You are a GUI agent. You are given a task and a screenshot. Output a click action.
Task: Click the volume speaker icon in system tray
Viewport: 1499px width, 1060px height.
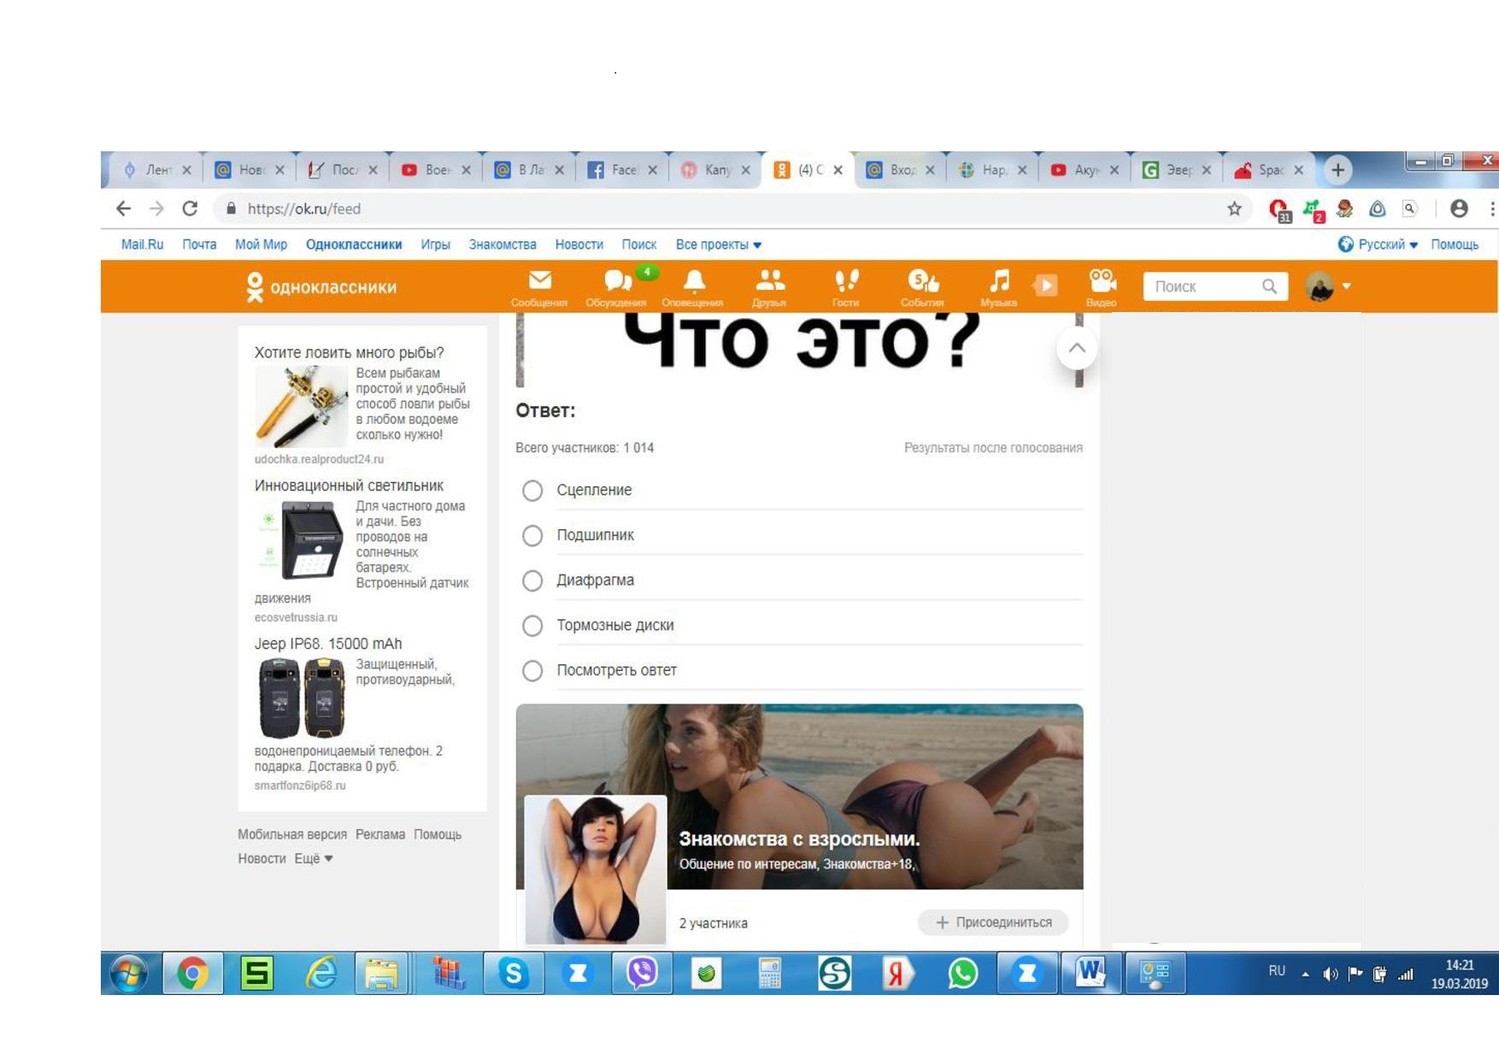click(x=1330, y=974)
